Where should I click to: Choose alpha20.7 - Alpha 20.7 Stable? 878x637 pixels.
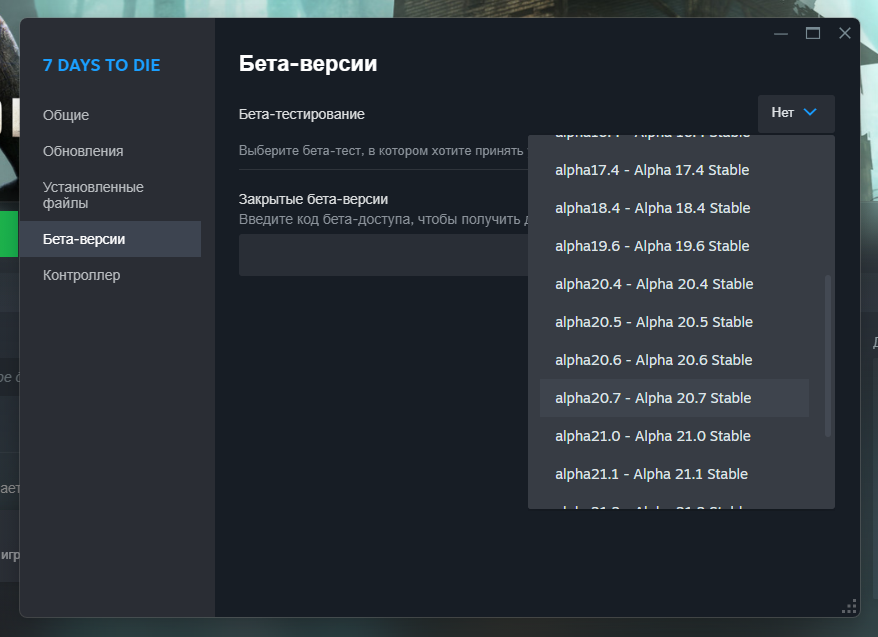(x=674, y=398)
